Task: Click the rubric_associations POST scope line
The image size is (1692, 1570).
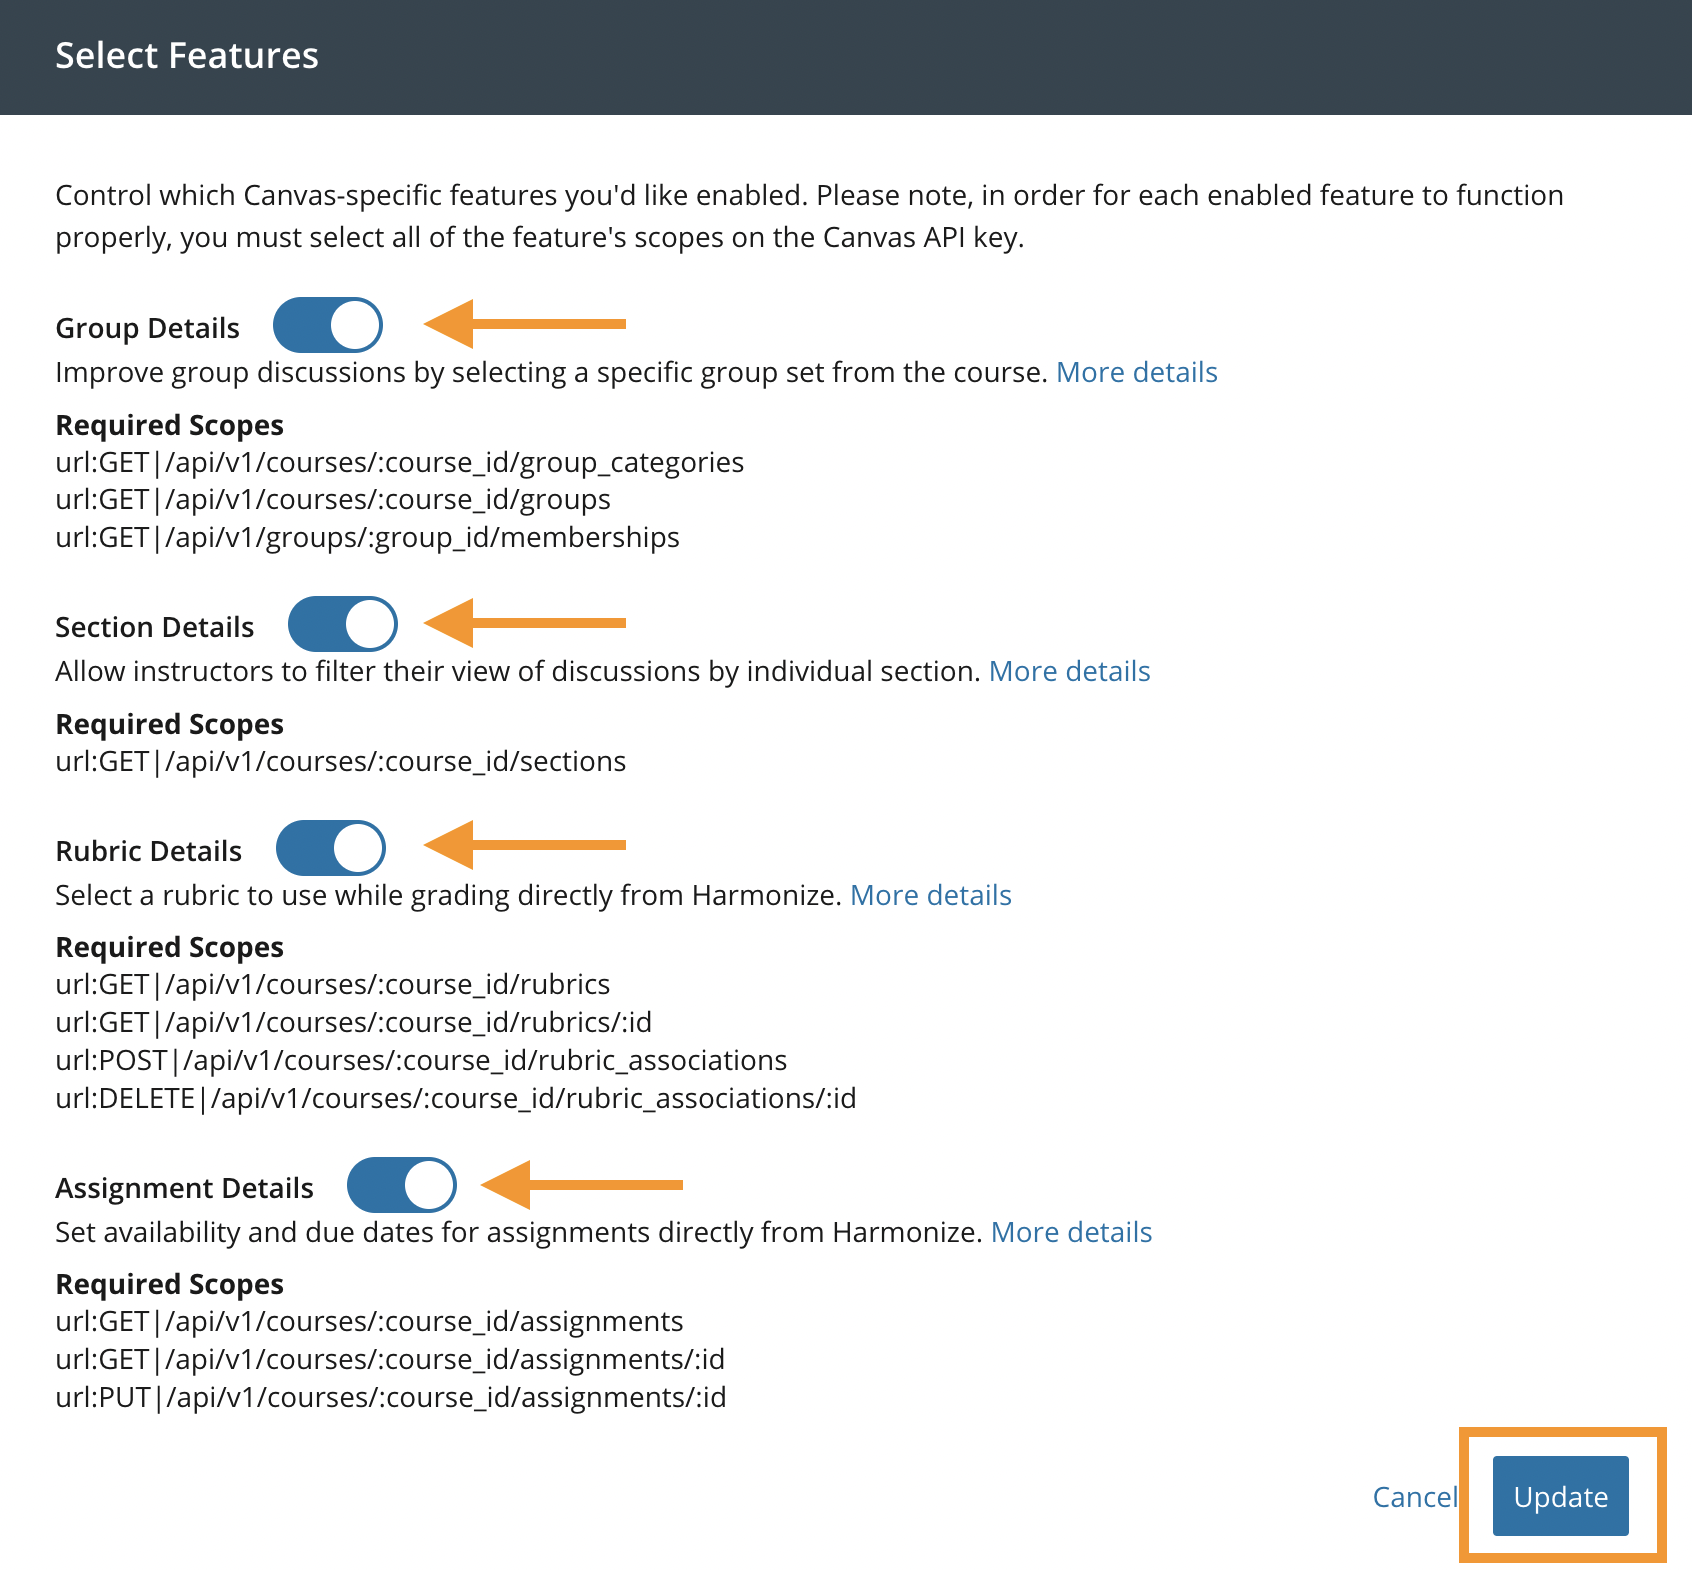Action: pos(421,1060)
